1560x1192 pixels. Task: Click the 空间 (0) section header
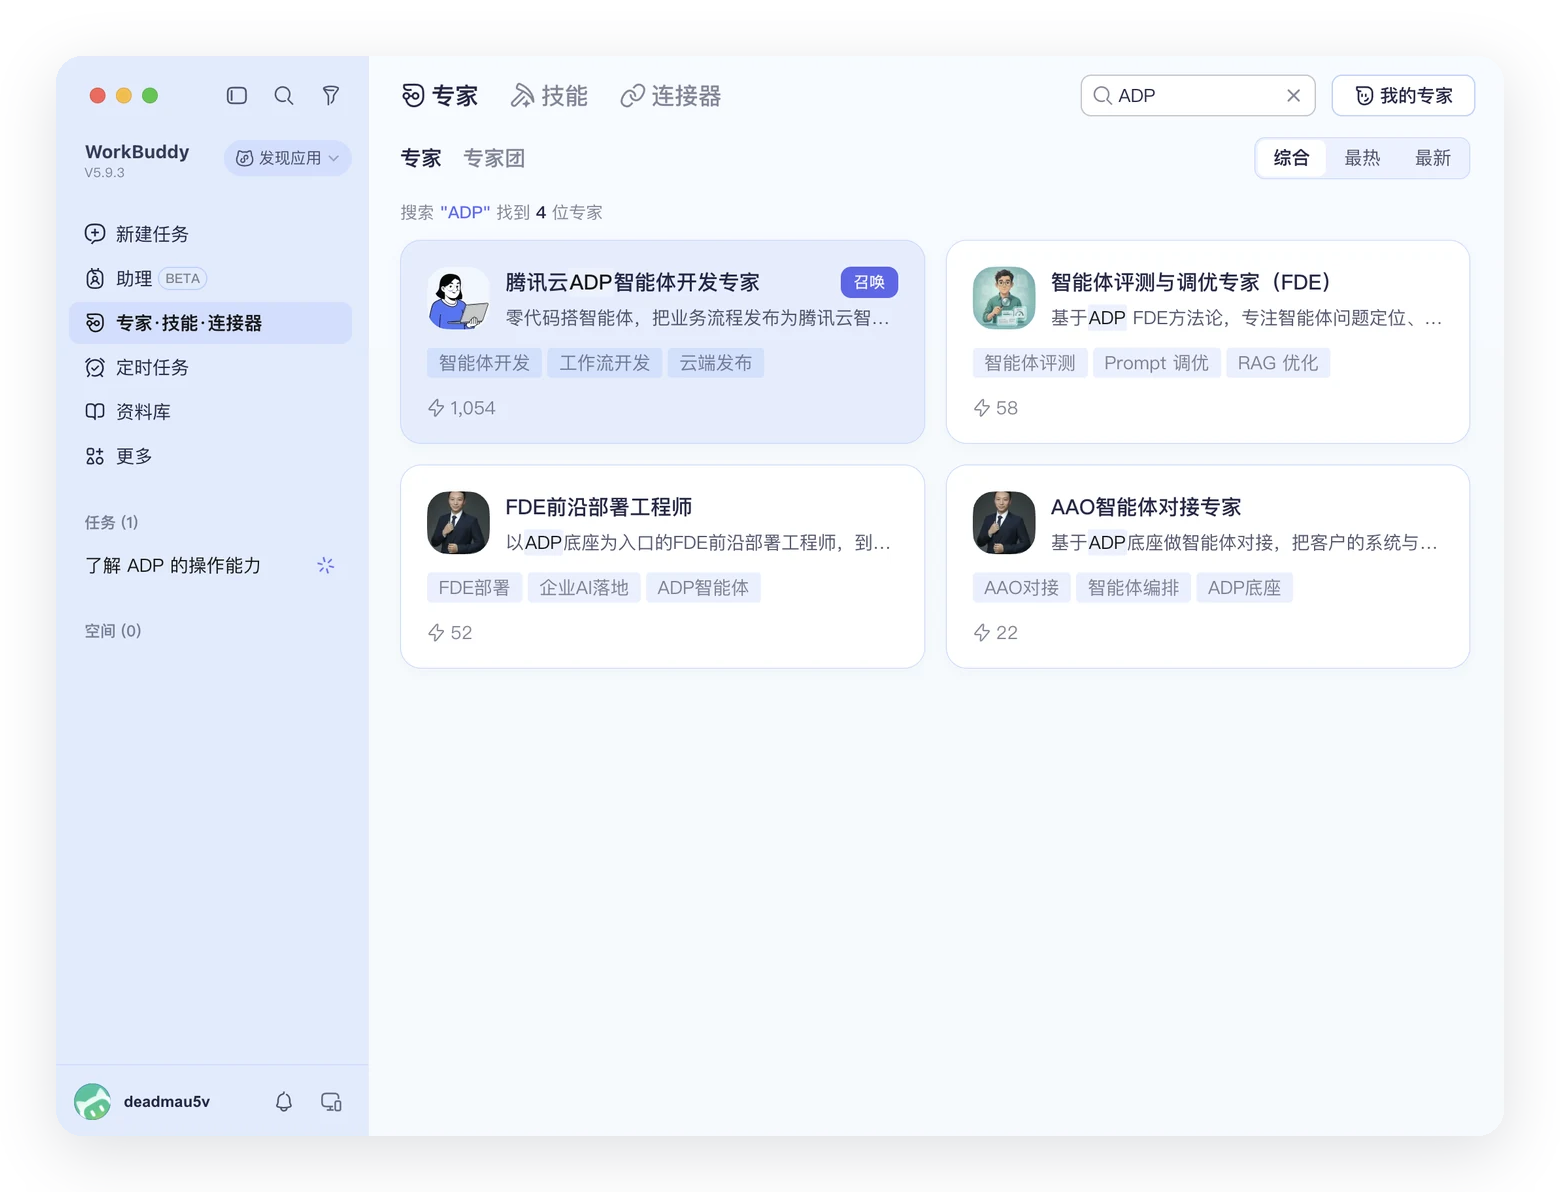pyautogui.click(x=113, y=631)
